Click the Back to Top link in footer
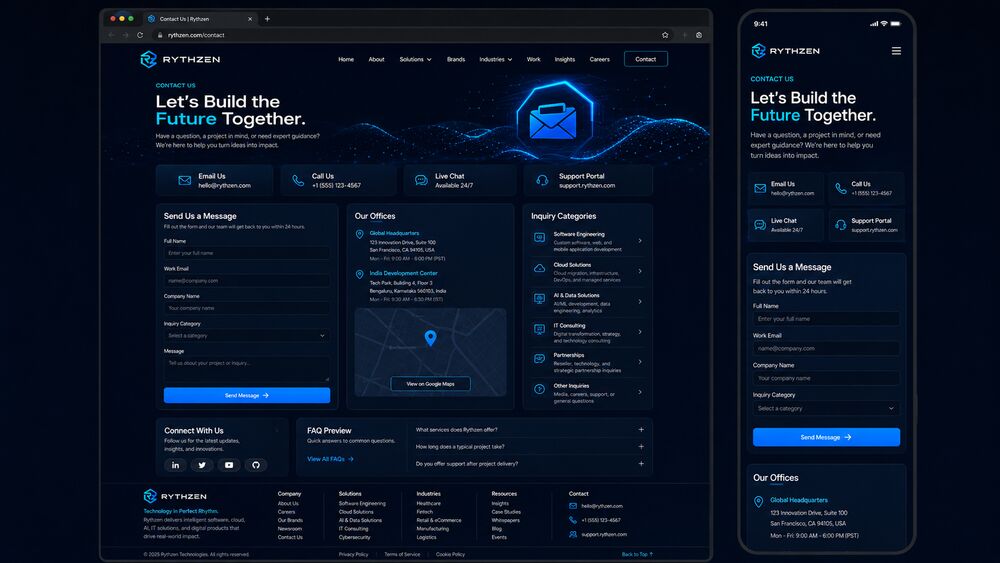This screenshot has width=1000, height=563. 637,554
